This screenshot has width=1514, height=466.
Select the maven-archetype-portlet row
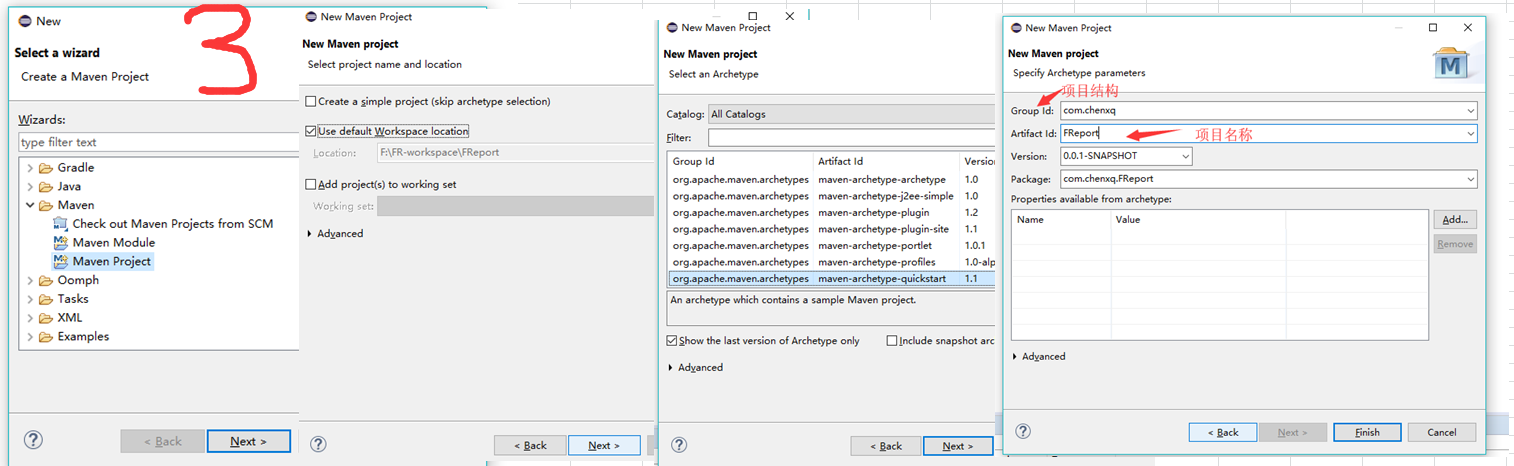coord(832,245)
